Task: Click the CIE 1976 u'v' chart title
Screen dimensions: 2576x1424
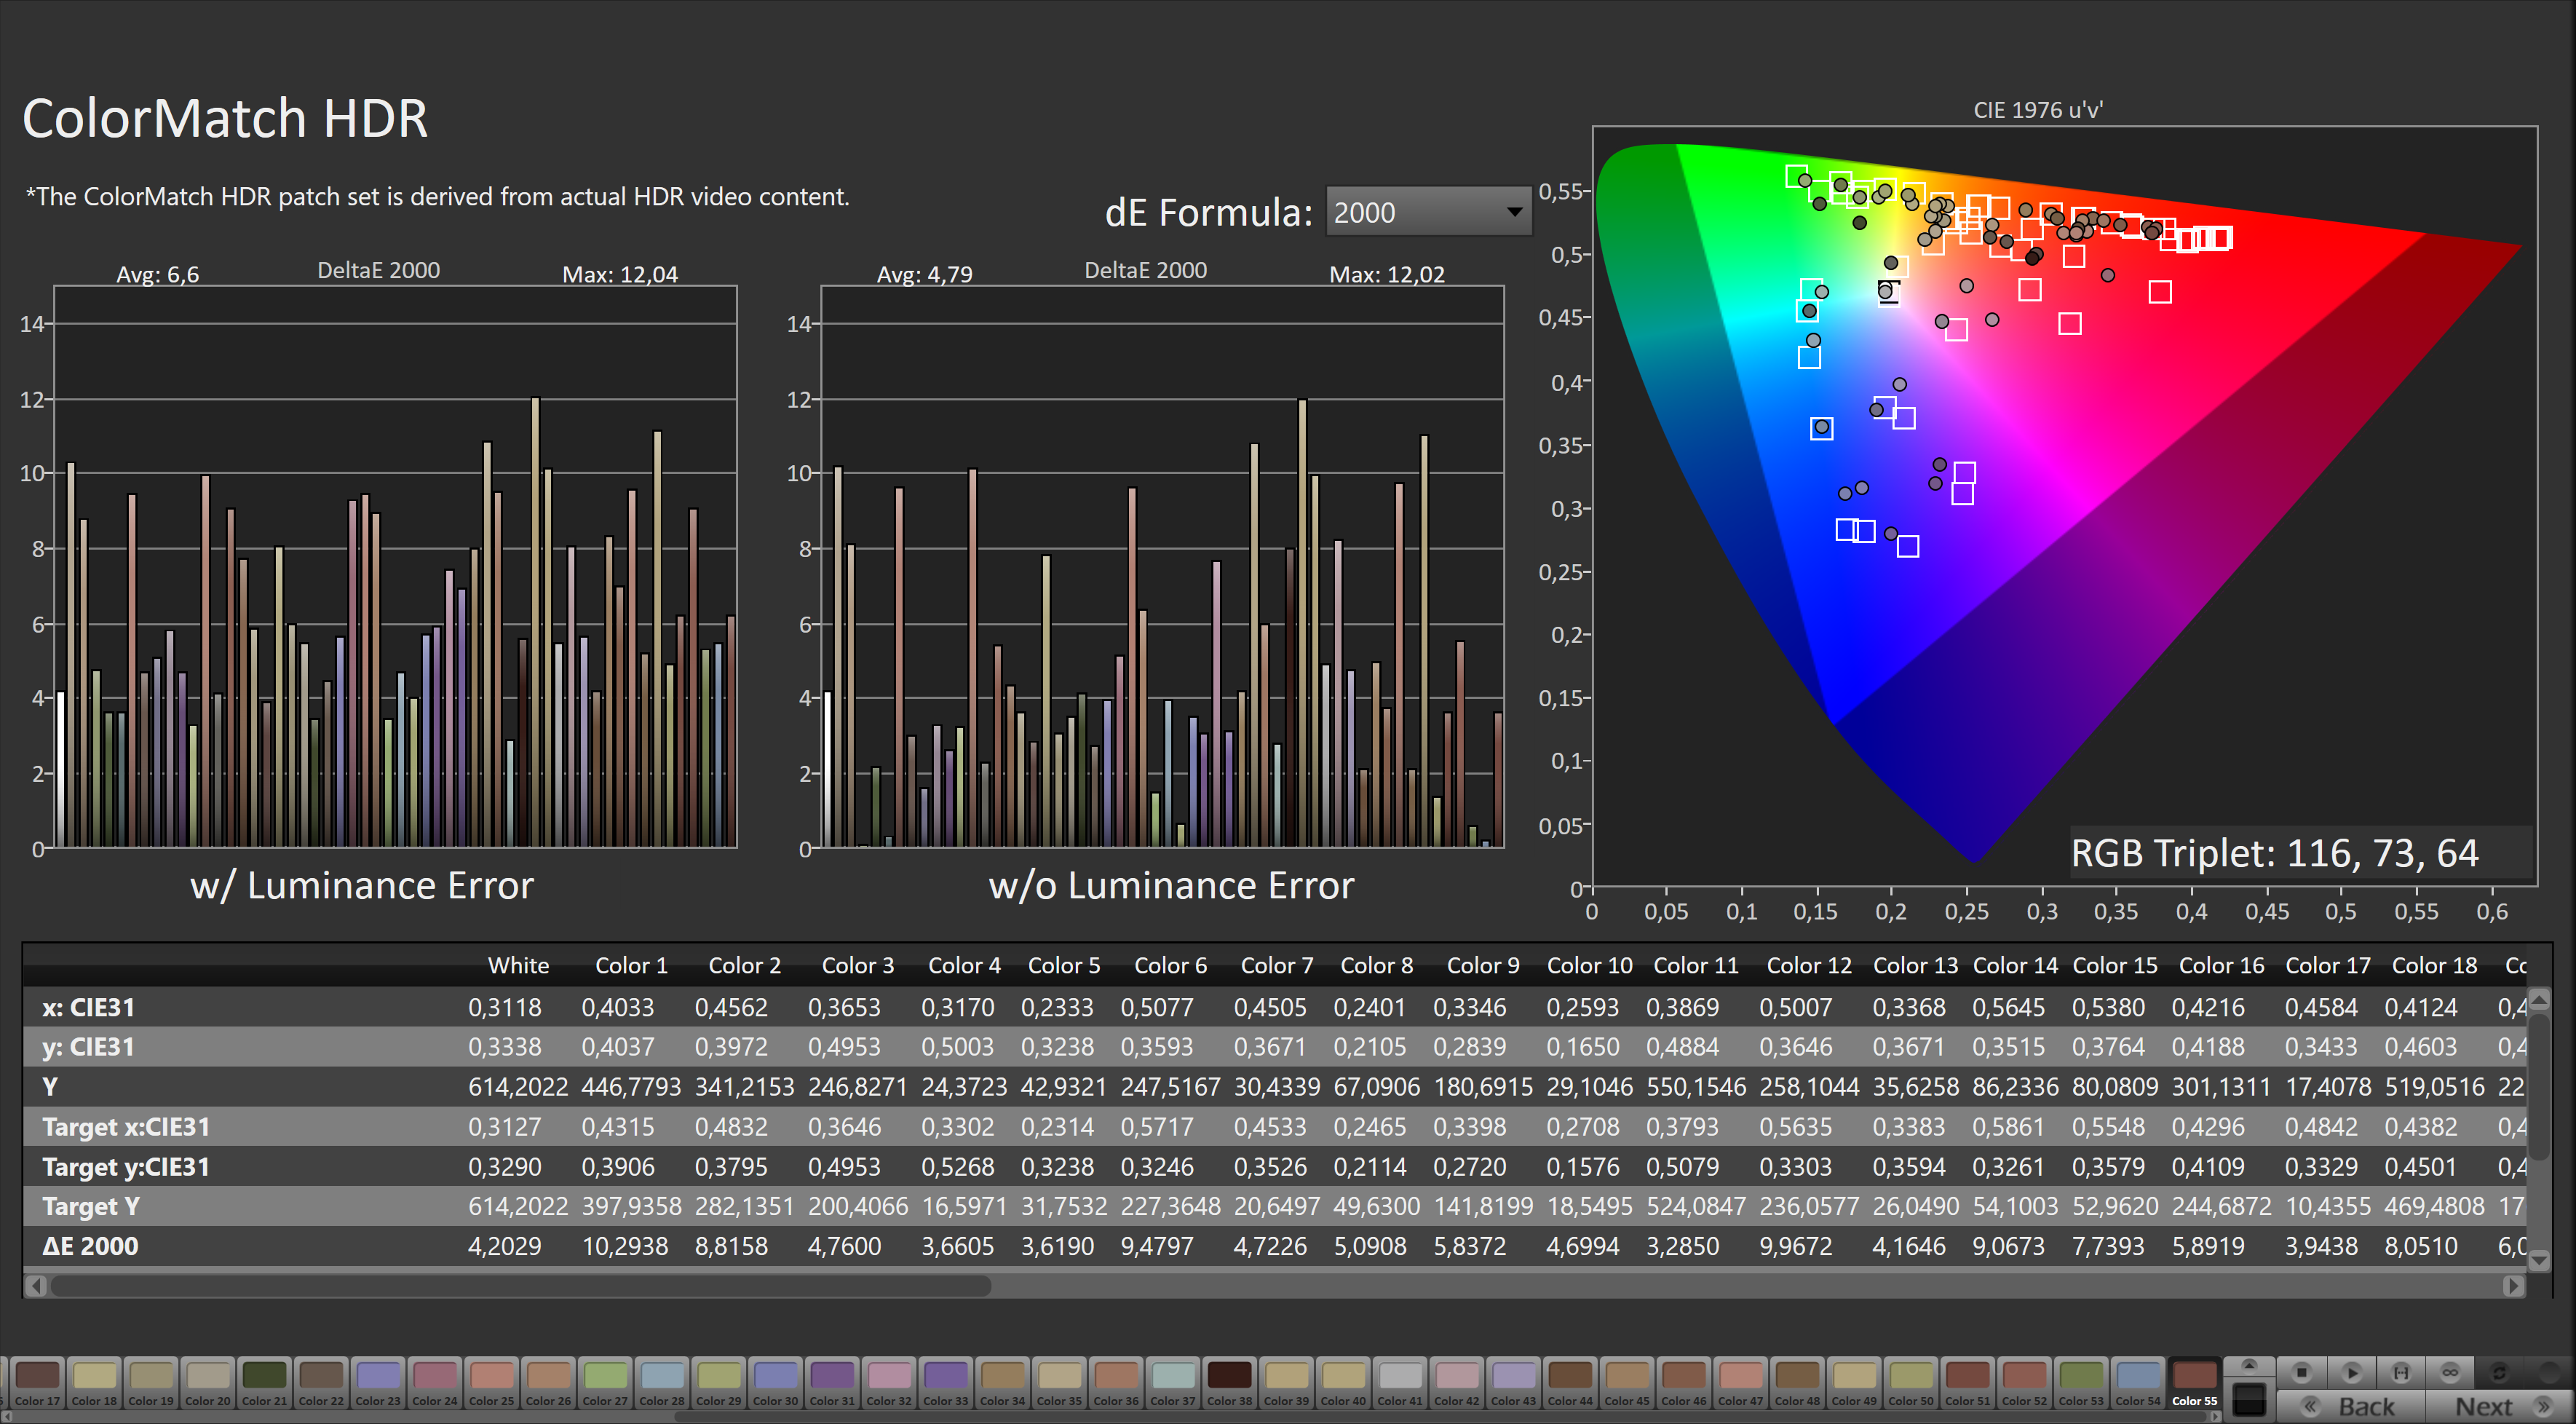Action: tap(2037, 110)
